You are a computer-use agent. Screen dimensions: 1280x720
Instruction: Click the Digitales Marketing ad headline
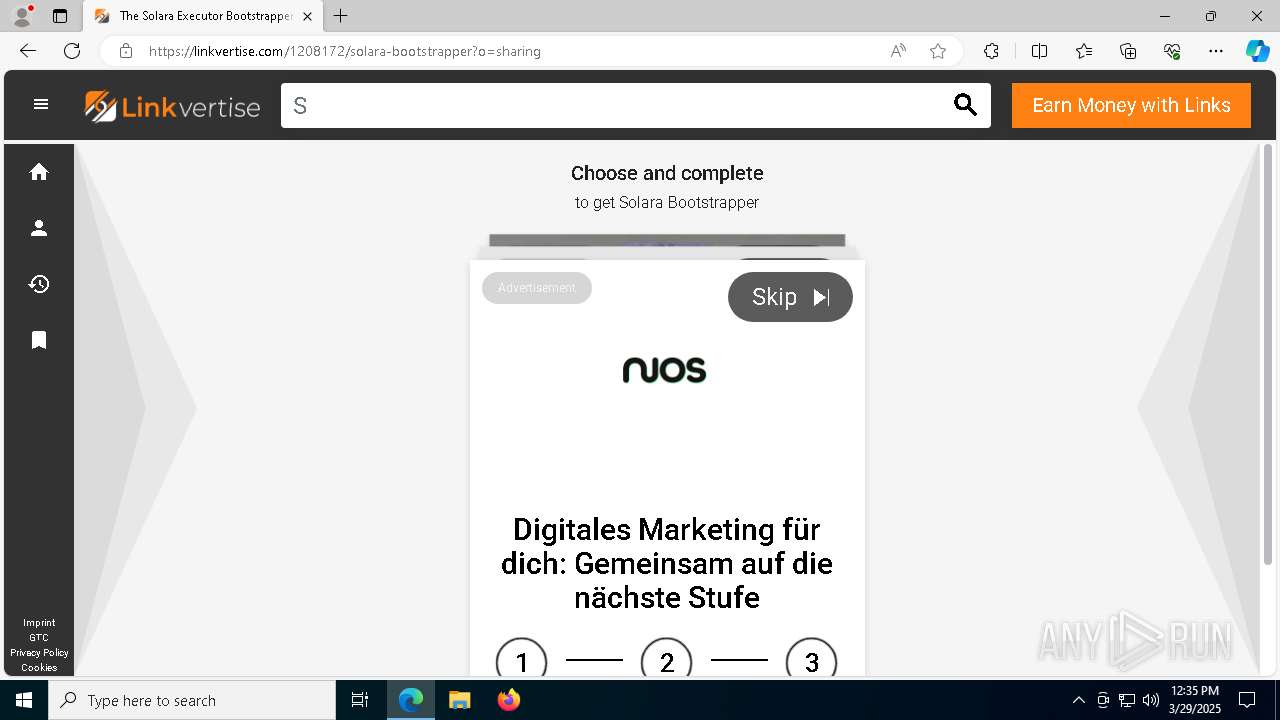[667, 563]
